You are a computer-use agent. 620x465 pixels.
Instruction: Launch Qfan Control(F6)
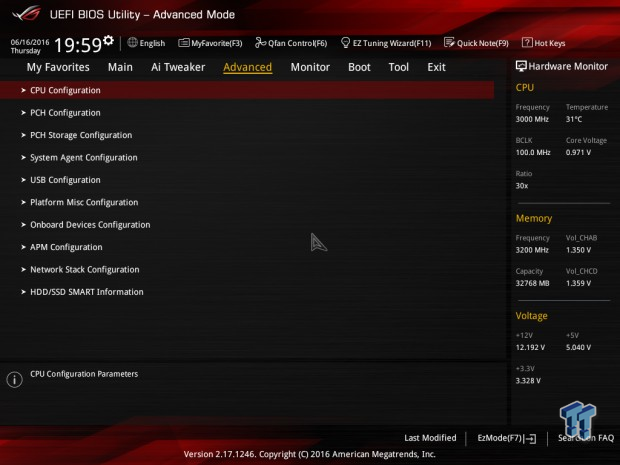point(297,43)
